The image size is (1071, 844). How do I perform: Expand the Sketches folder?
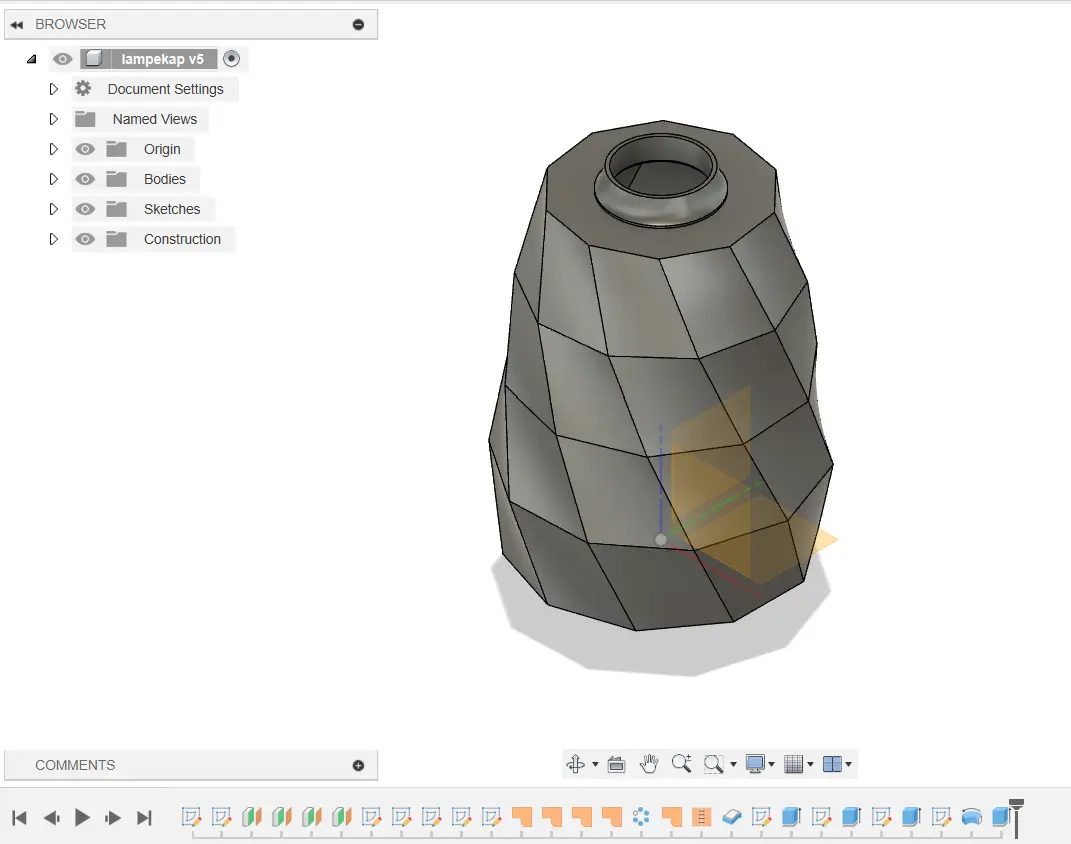[53, 209]
